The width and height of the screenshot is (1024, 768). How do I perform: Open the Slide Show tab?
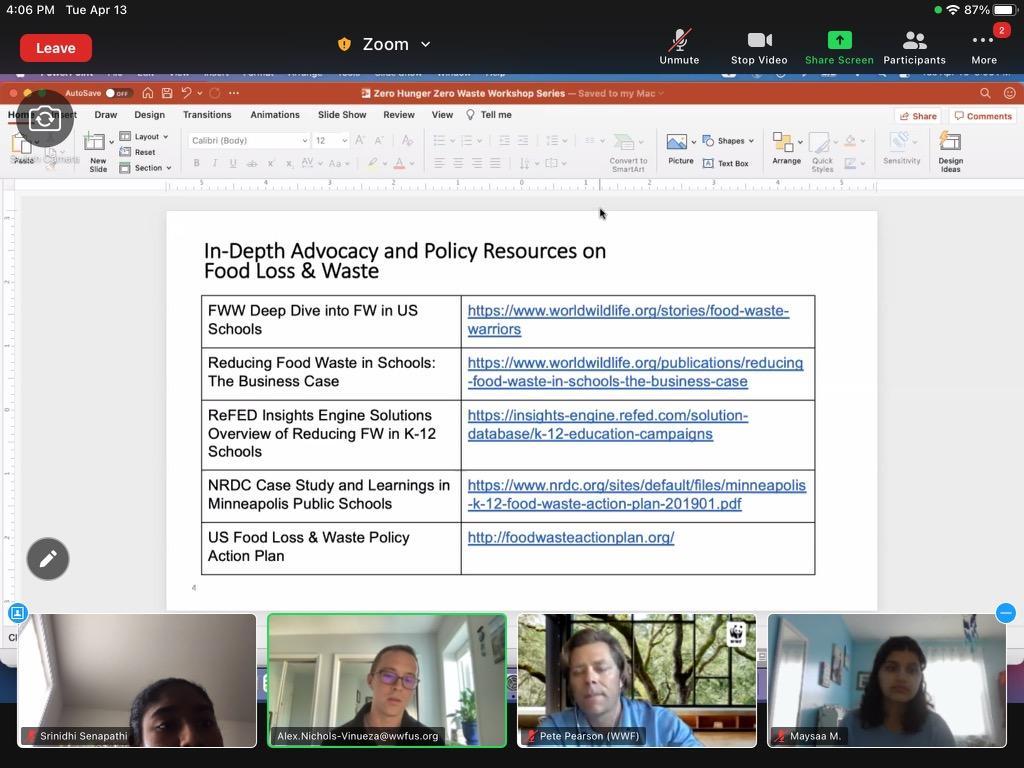click(x=341, y=115)
